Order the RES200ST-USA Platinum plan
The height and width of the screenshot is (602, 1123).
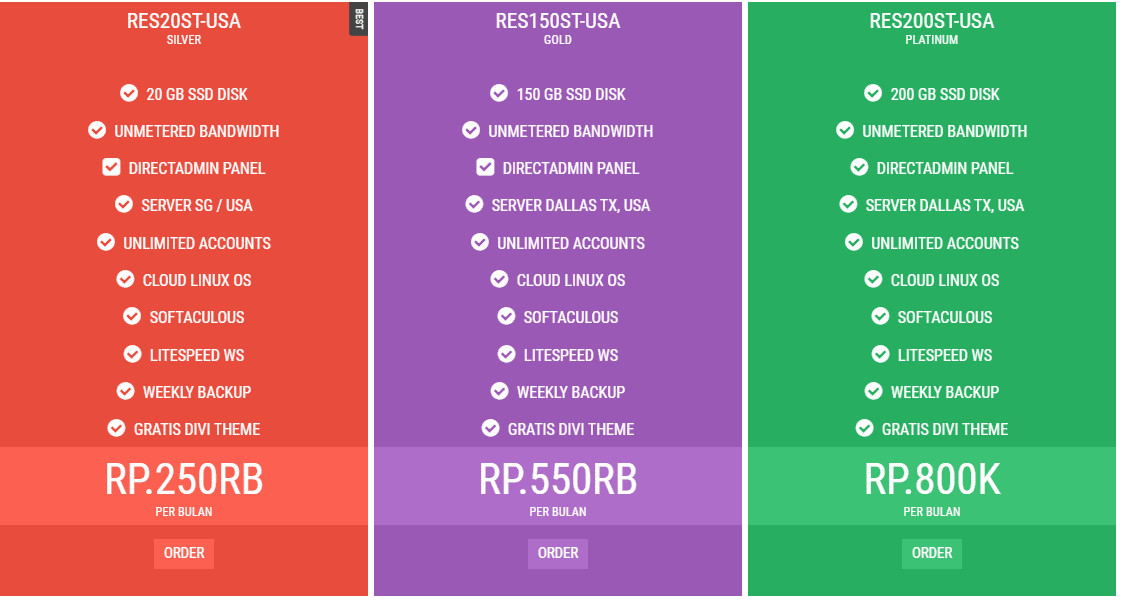(x=932, y=553)
